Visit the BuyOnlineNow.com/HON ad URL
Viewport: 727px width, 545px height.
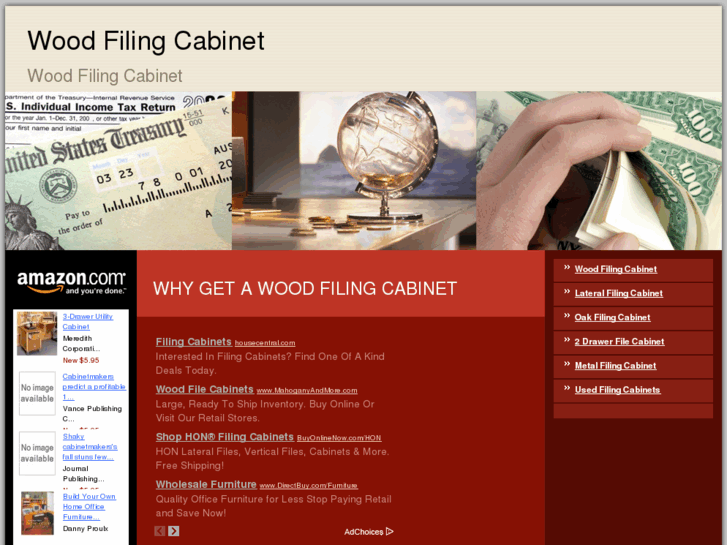pyautogui.click(x=339, y=438)
